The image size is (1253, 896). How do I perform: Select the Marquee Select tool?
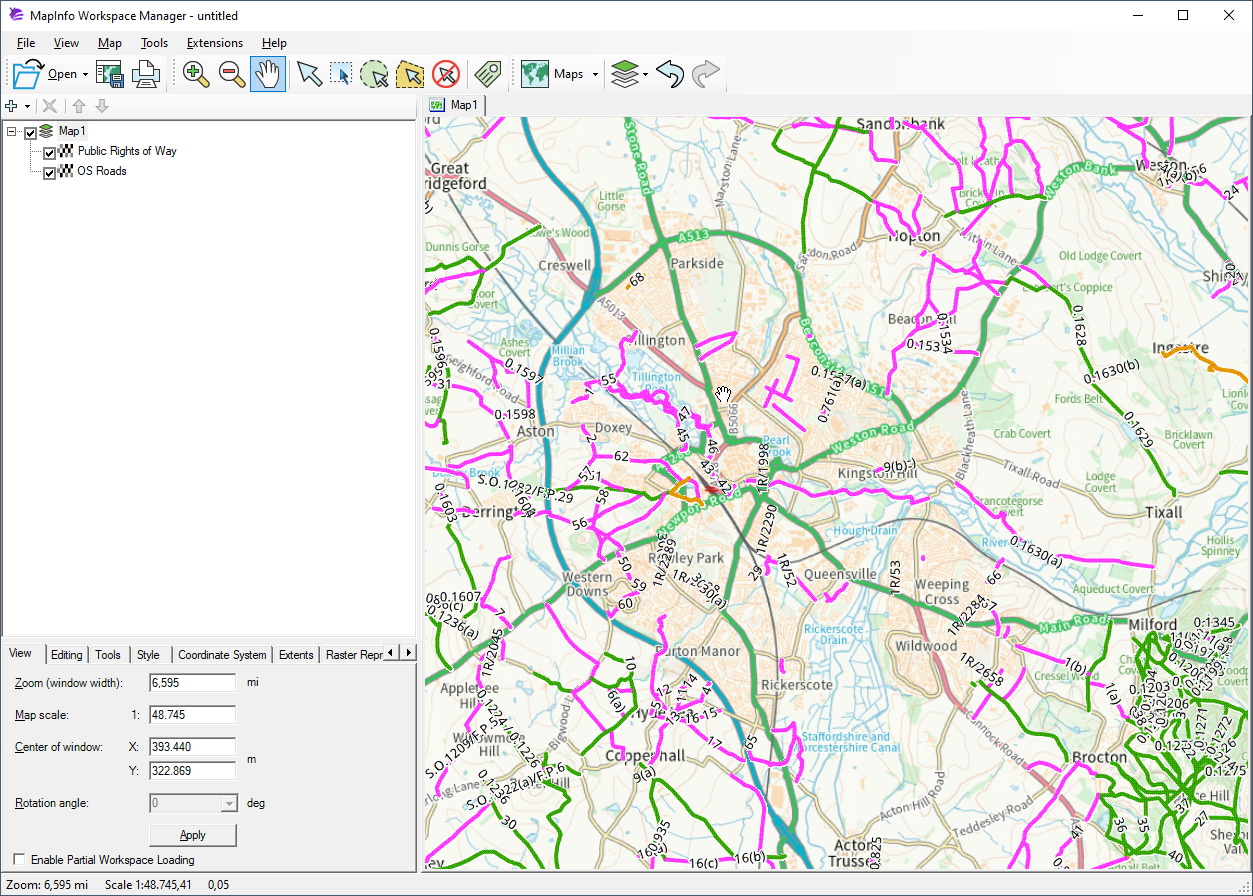click(341, 73)
